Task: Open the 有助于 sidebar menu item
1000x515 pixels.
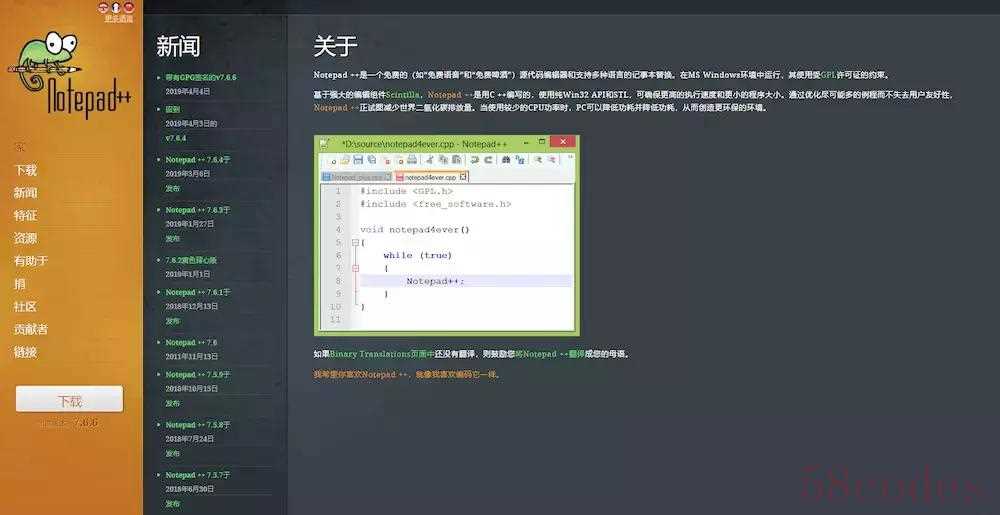Action: pyautogui.click(x=31, y=261)
